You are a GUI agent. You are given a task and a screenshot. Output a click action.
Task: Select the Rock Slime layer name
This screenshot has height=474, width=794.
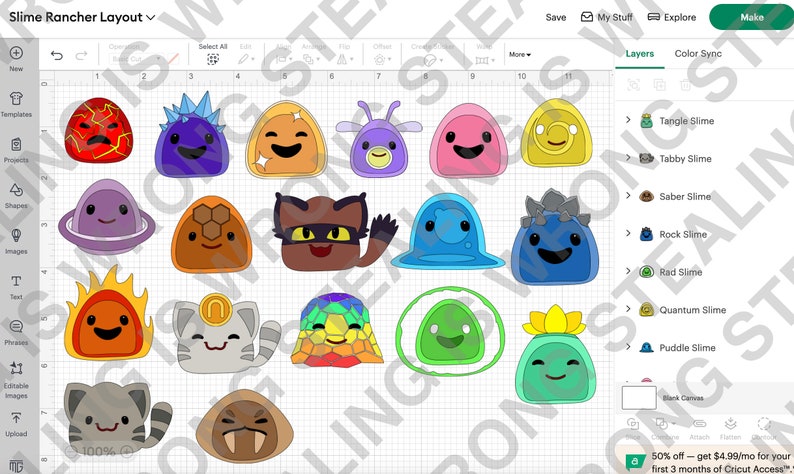[683, 234]
